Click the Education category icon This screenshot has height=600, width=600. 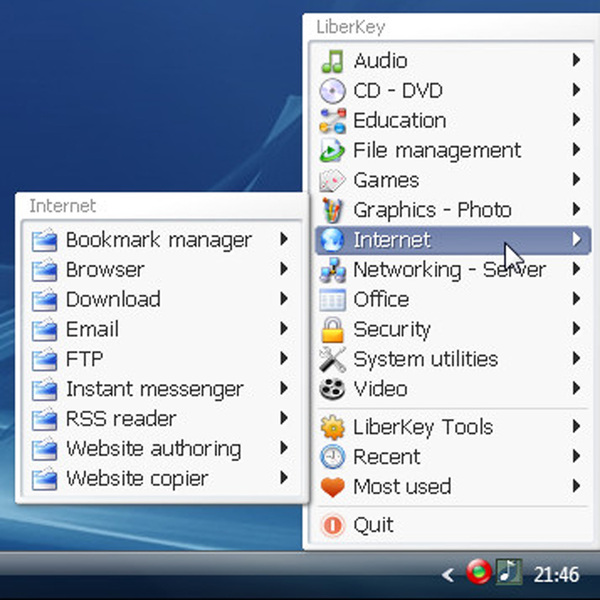coord(333,121)
